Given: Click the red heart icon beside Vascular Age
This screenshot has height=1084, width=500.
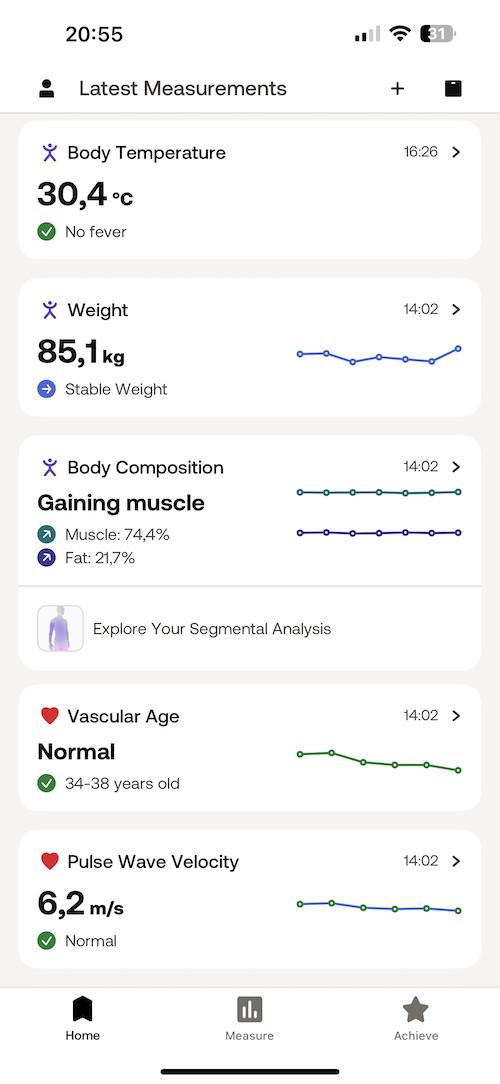Looking at the screenshot, I should (x=49, y=716).
